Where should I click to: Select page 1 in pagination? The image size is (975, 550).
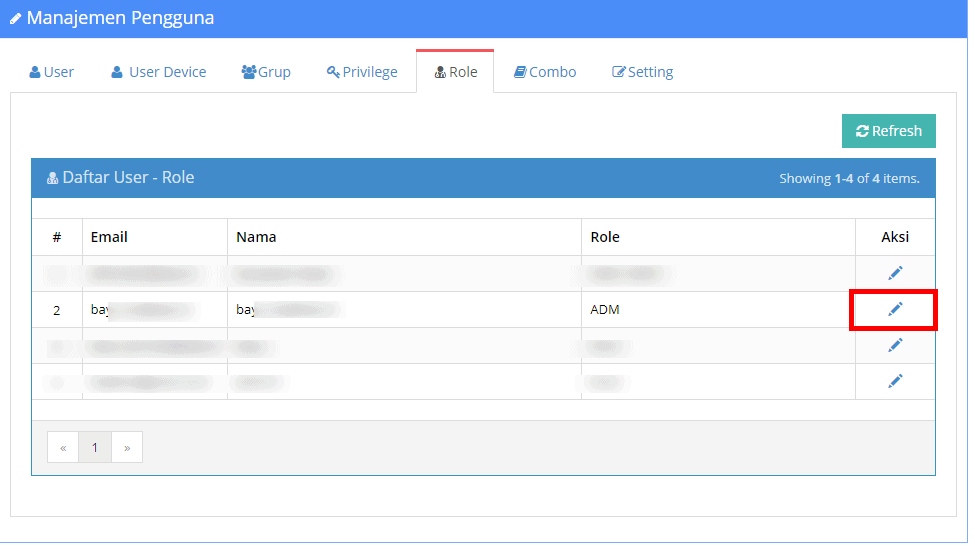95,447
